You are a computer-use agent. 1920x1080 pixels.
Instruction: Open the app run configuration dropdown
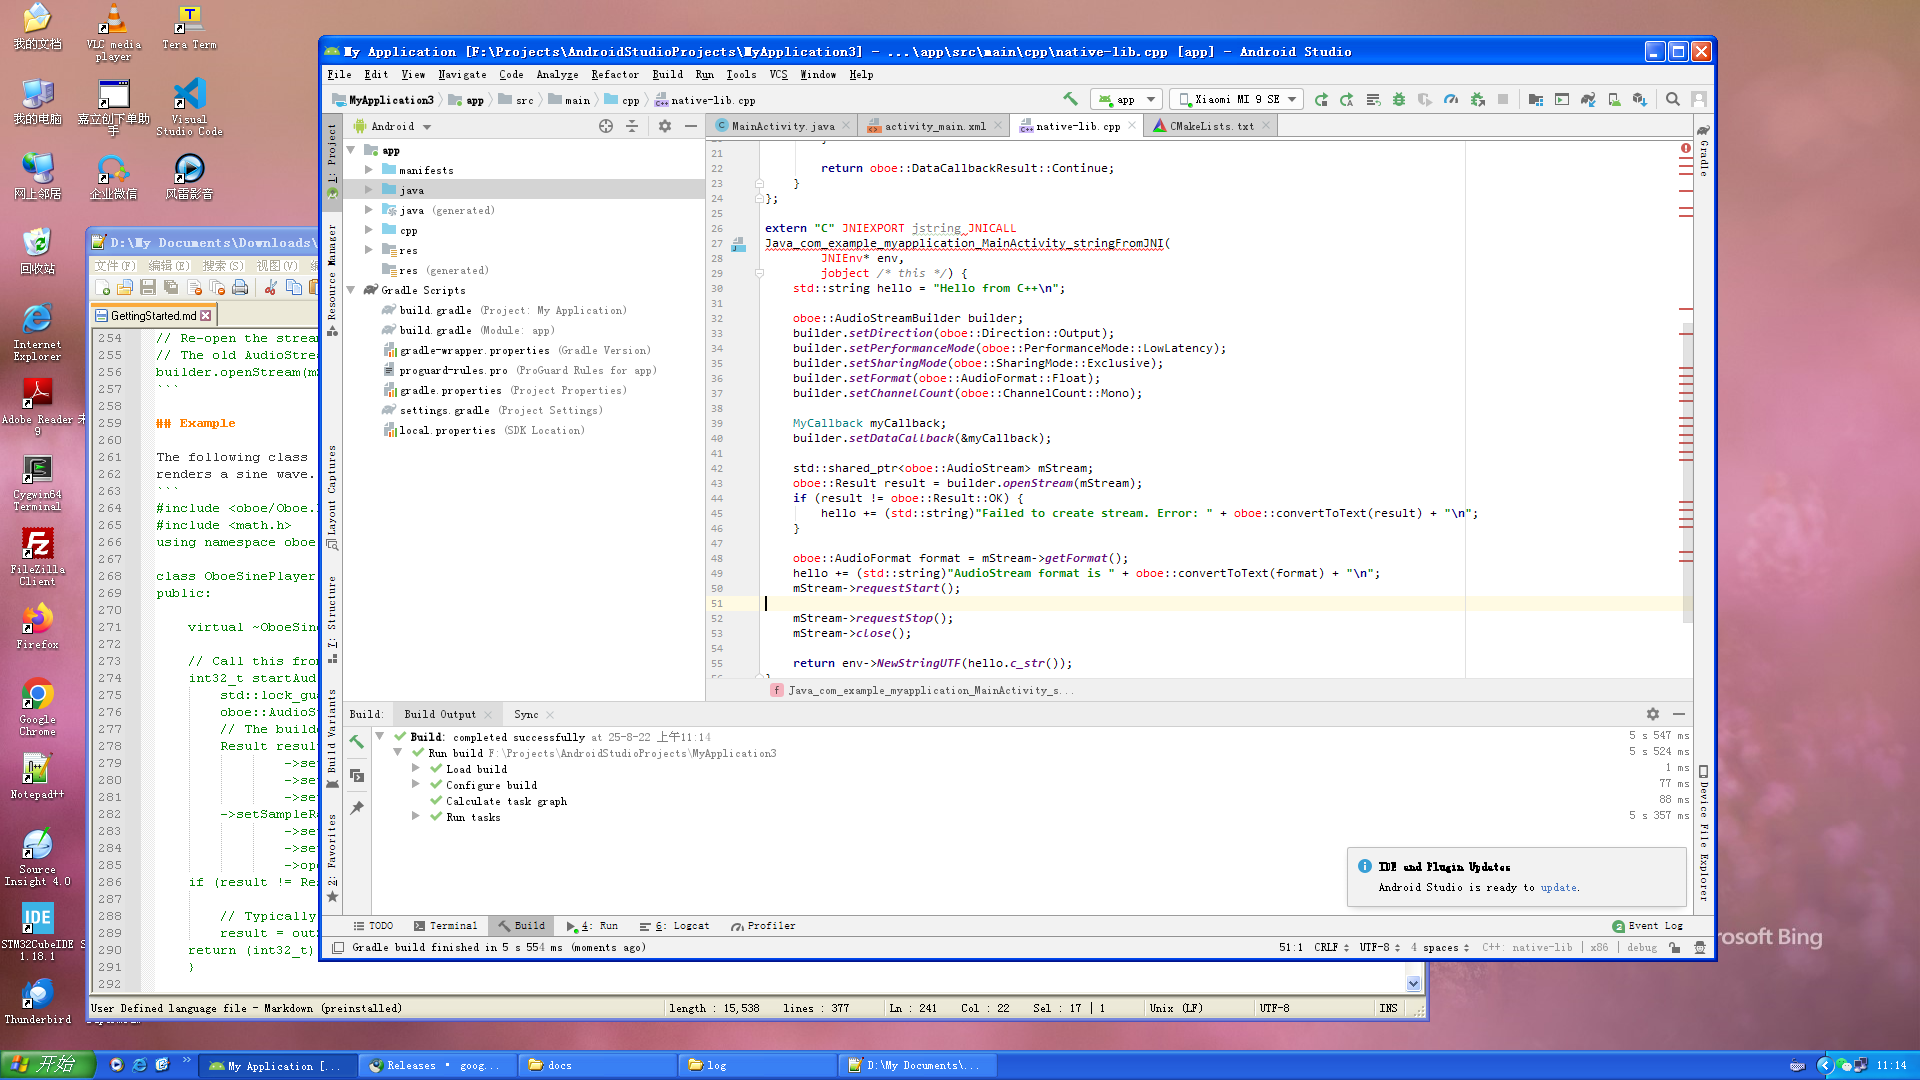coord(1126,99)
